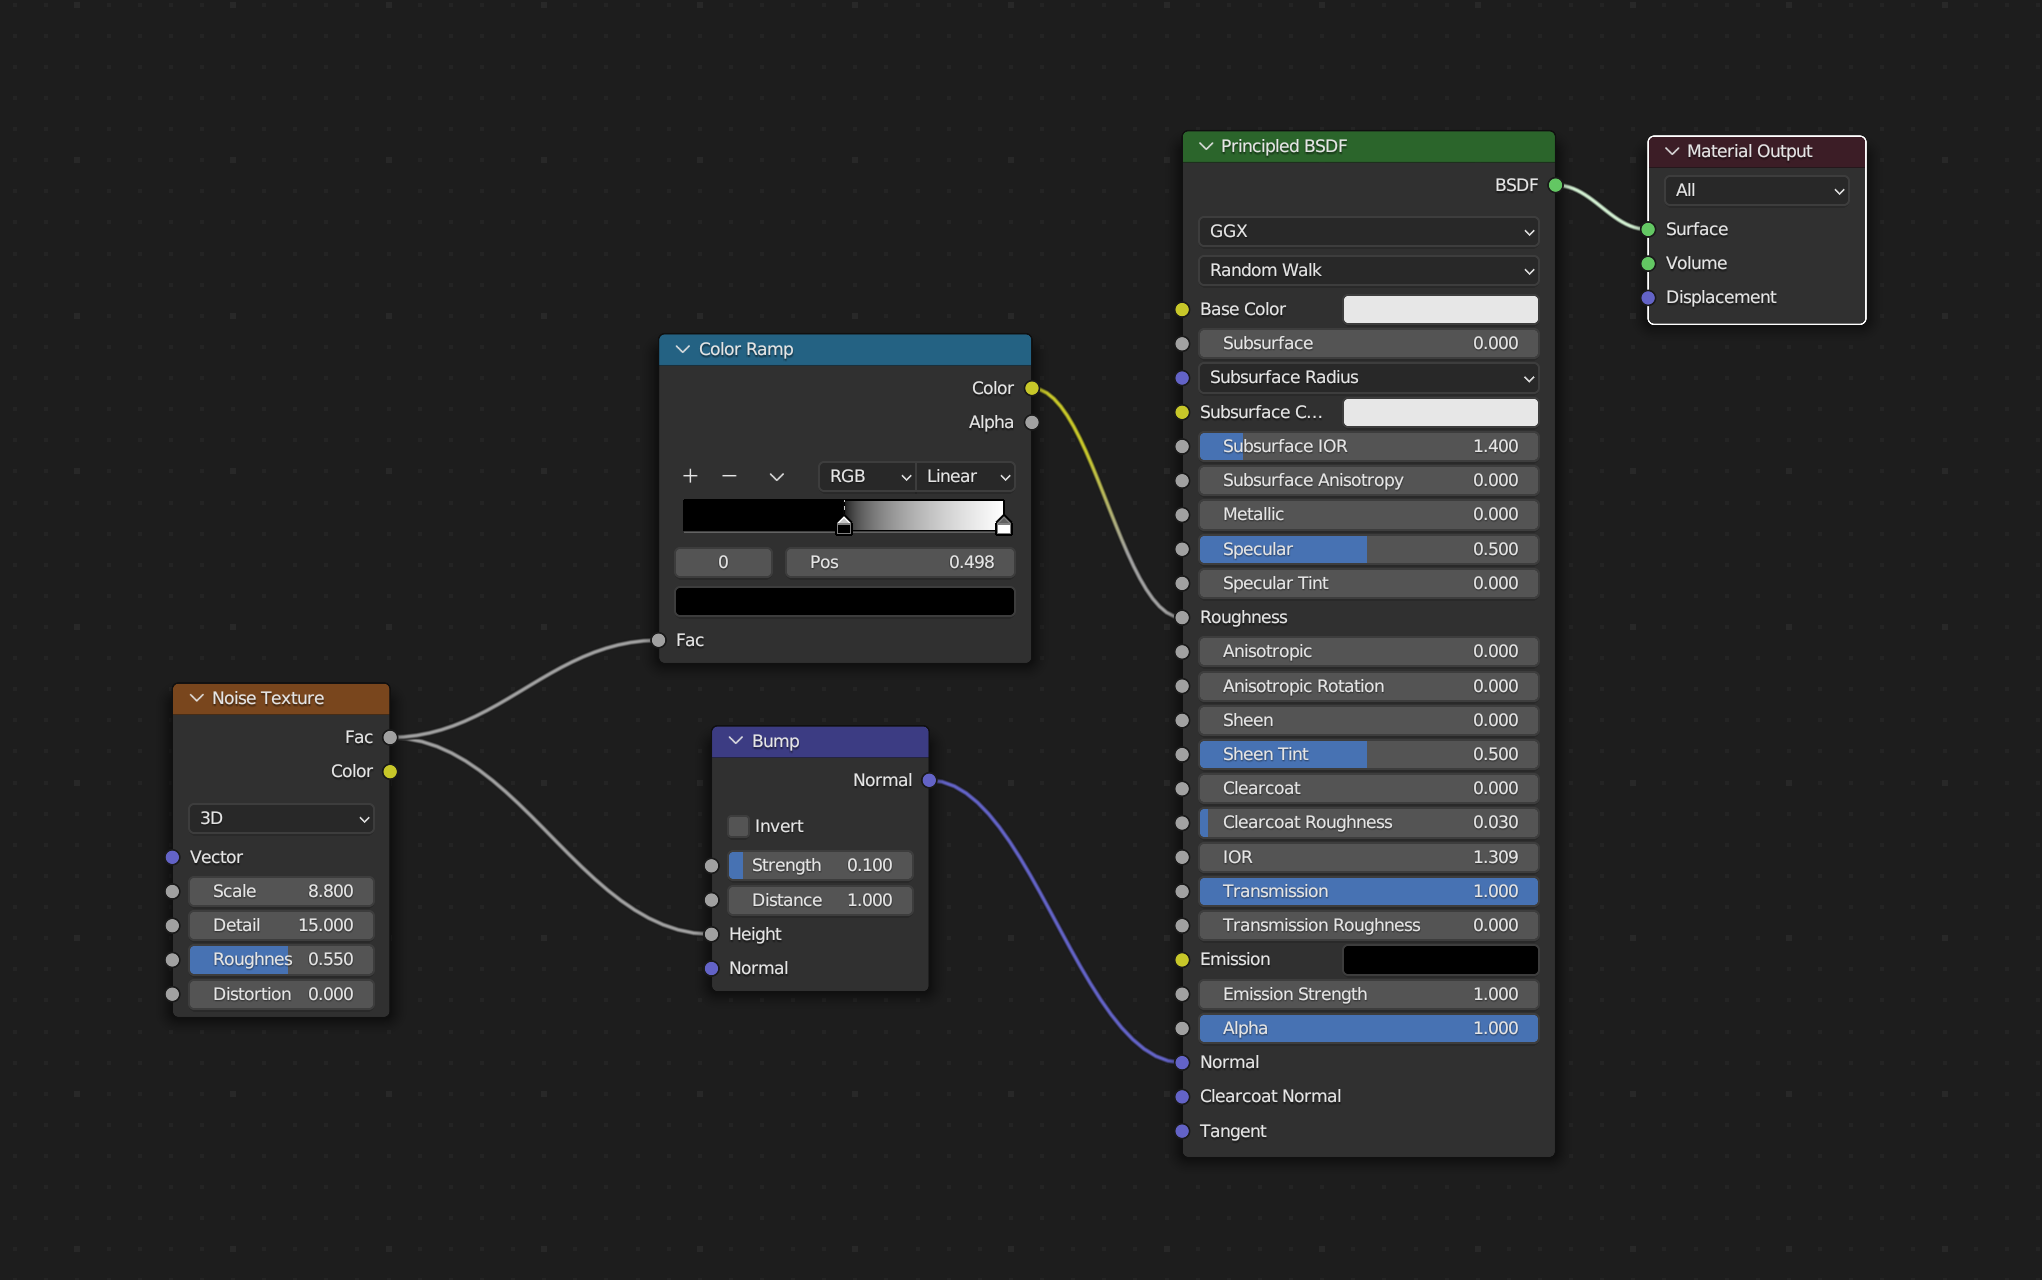This screenshot has width=2042, height=1280.
Task: Click the Clearcoat Normal input socket
Action: 1182,1097
